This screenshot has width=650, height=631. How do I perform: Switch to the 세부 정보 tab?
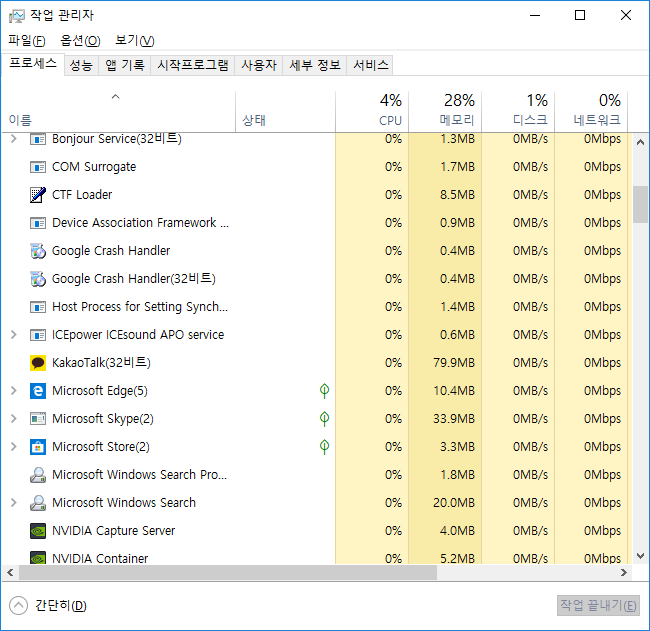(315, 66)
